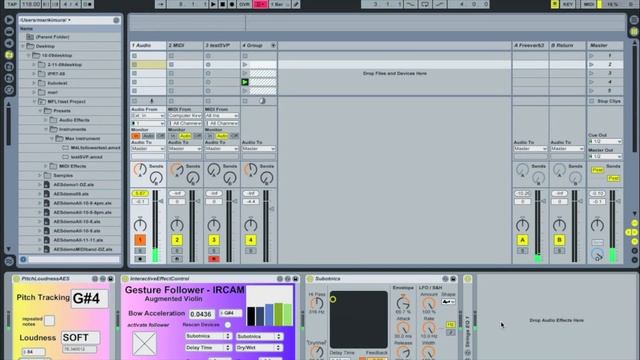Select the File Browser 3 icon

[9, 78]
